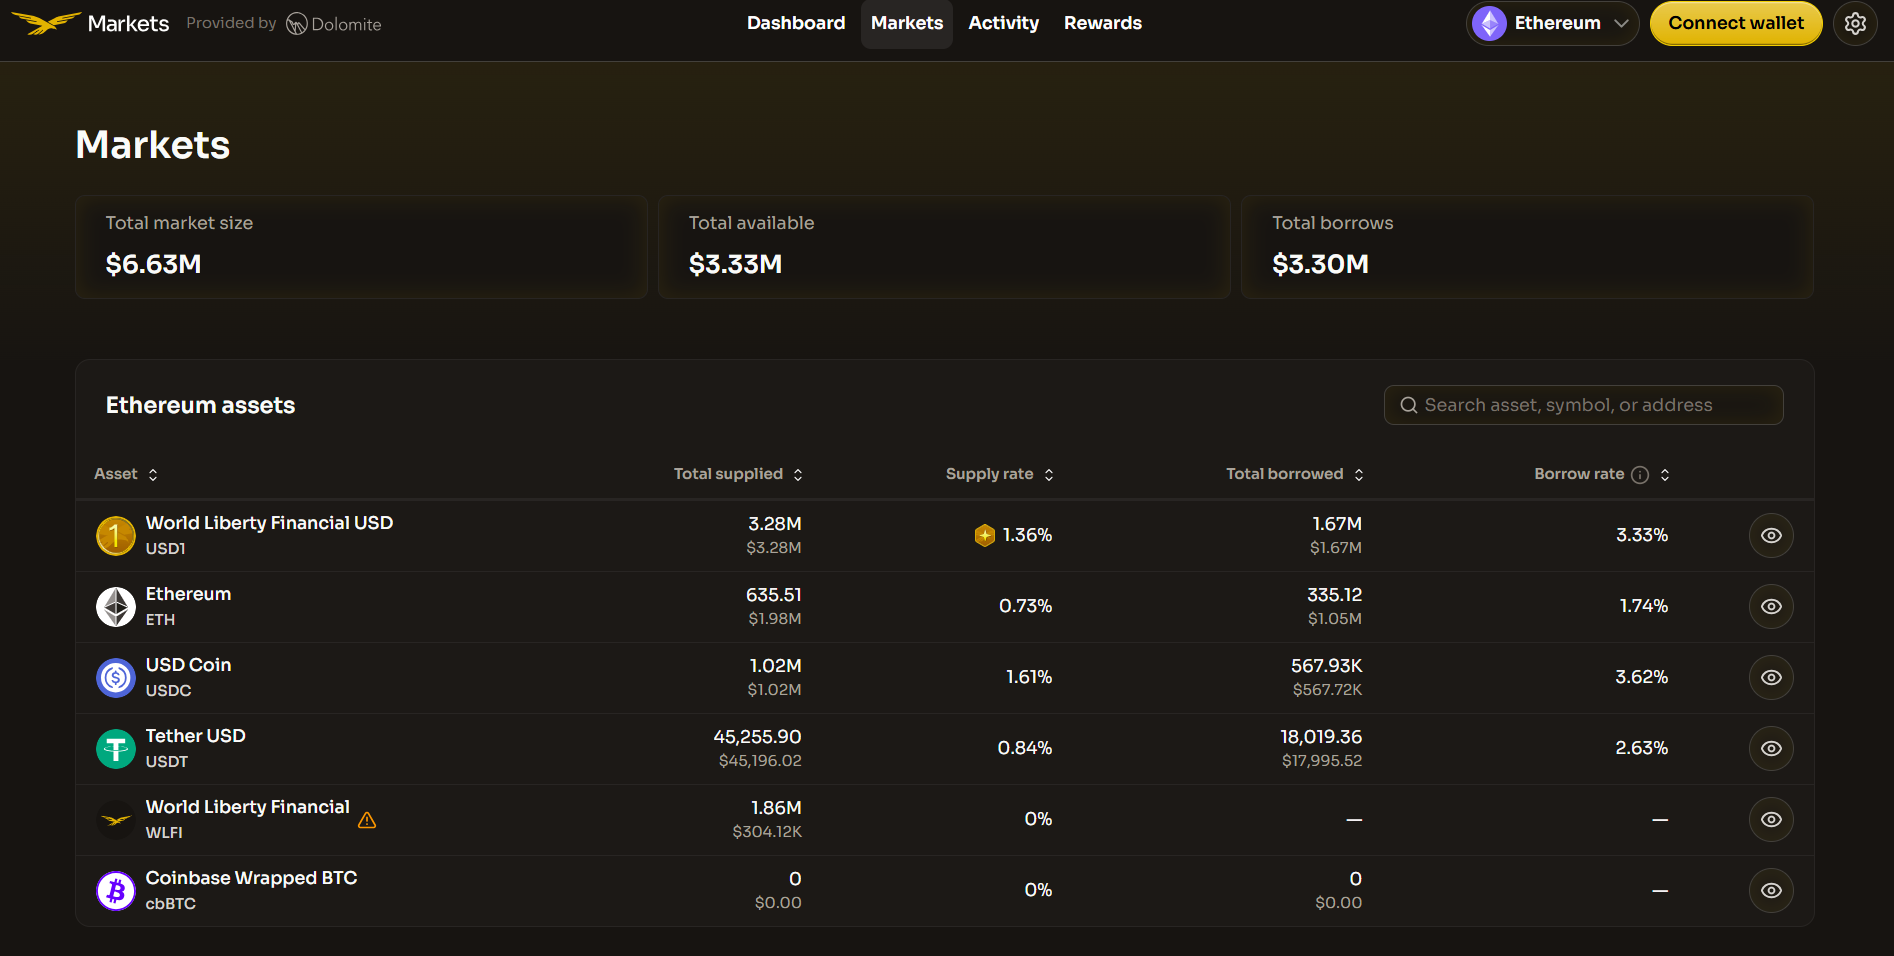Show details for the USD1 market row
The image size is (1894, 956).
pyautogui.click(x=1771, y=535)
